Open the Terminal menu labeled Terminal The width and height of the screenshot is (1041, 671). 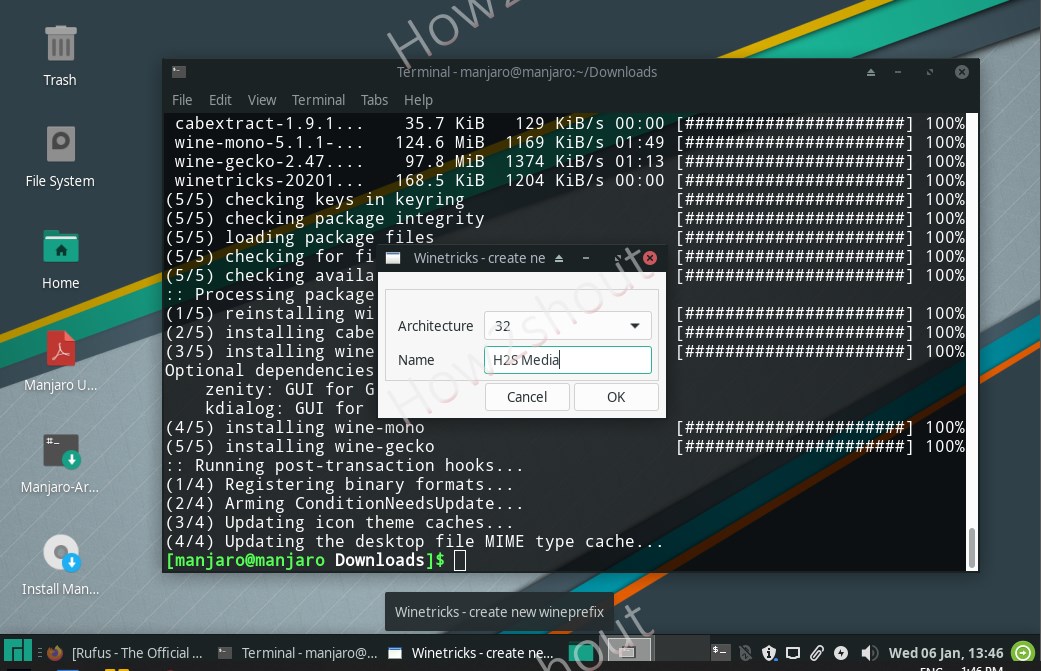point(318,99)
